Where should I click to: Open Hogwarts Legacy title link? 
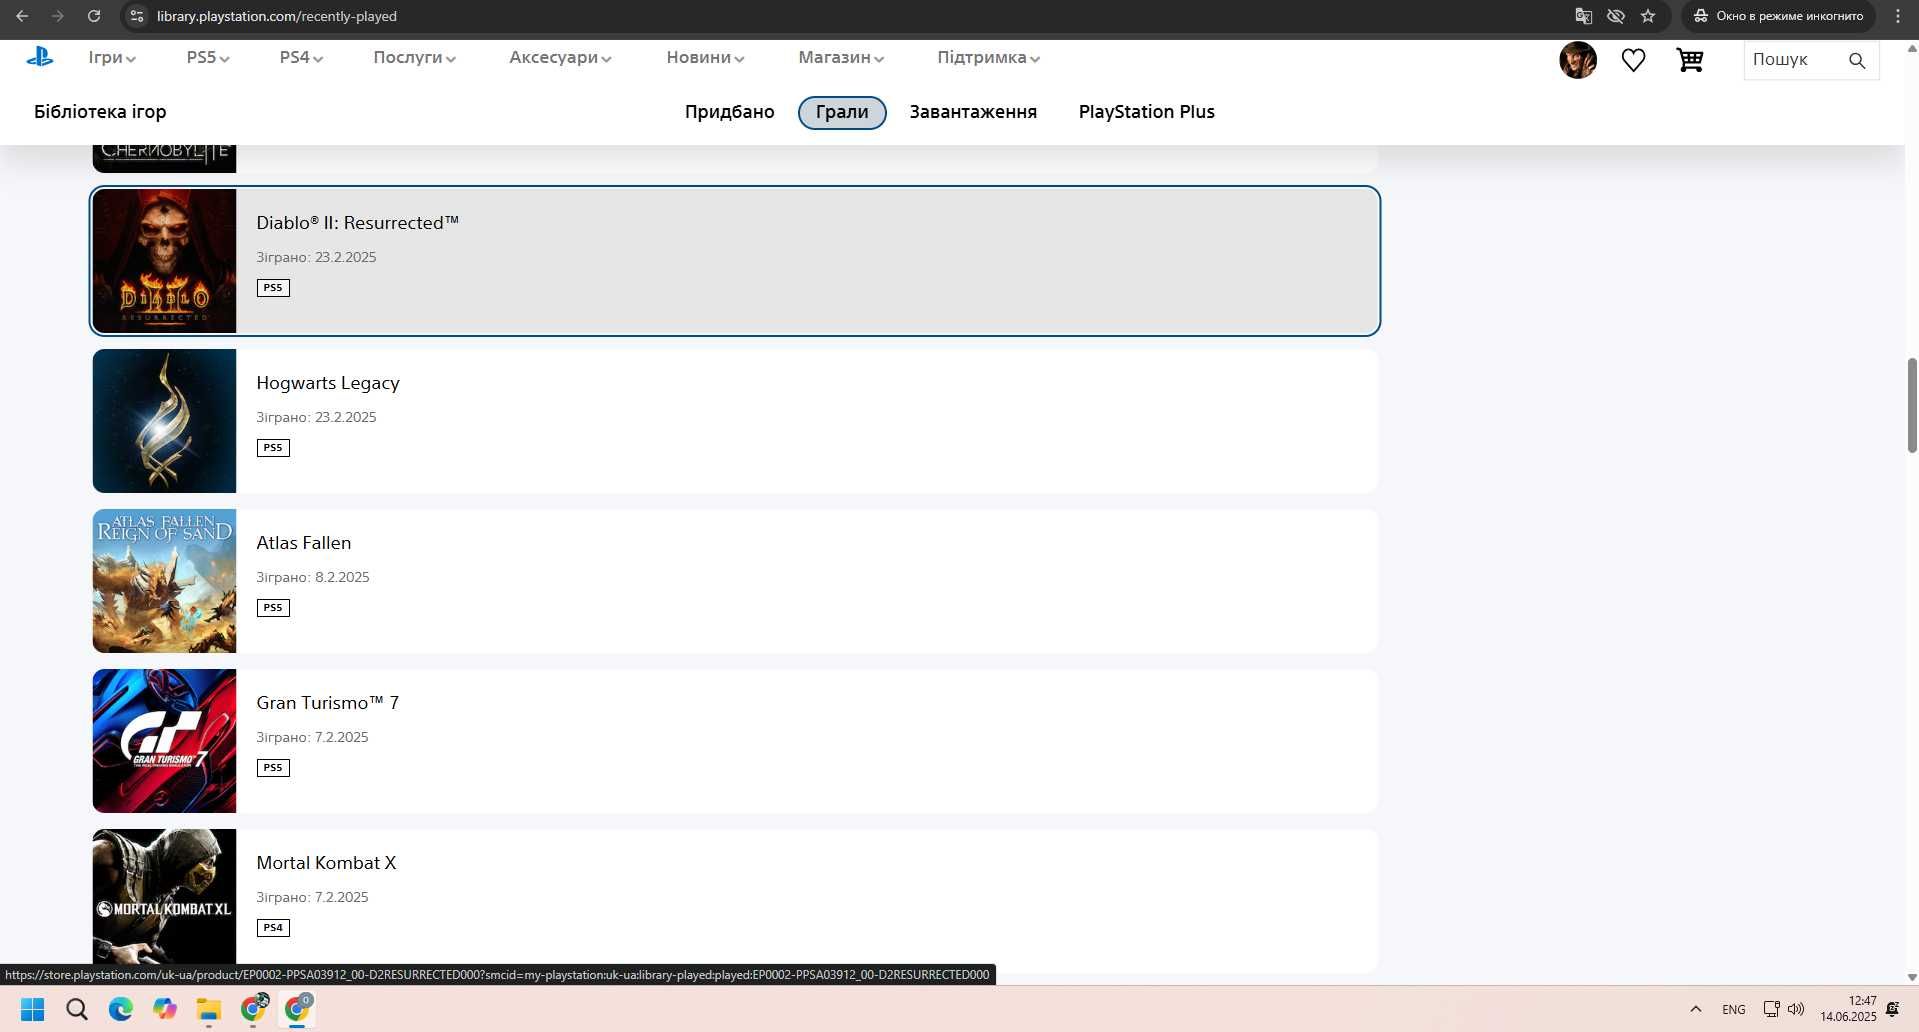pos(328,383)
